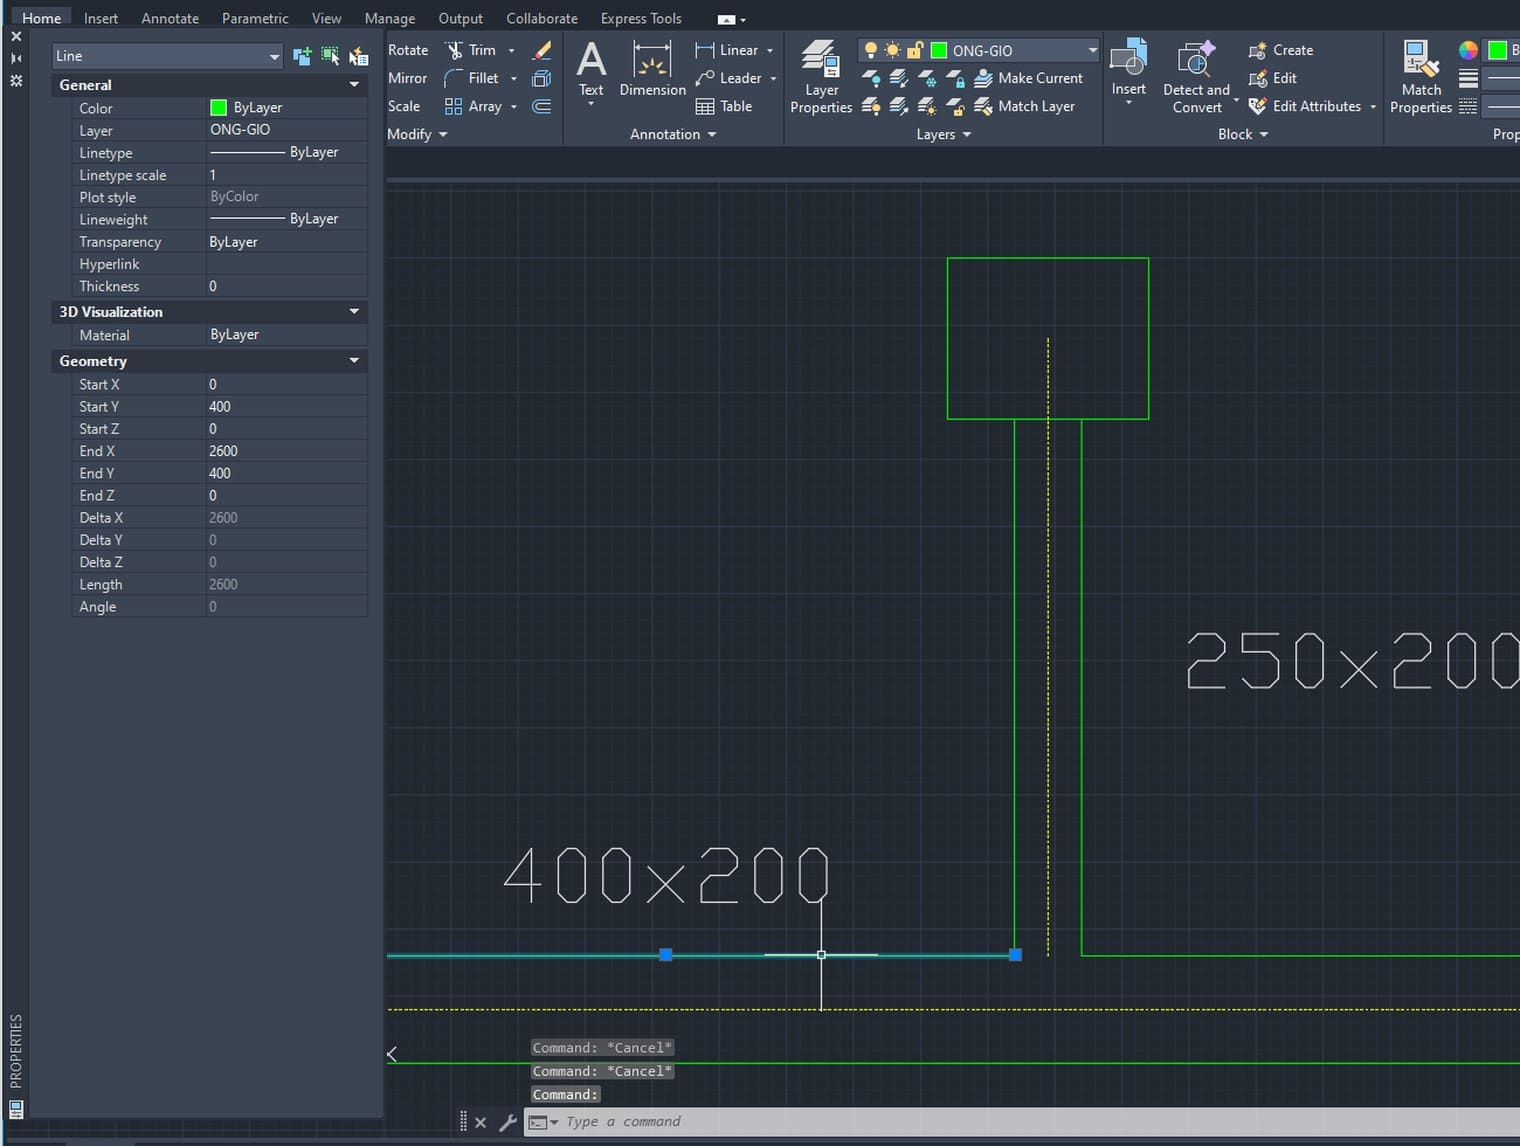Close the command line window
The height and width of the screenshot is (1146, 1520).
[x=481, y=1122]
